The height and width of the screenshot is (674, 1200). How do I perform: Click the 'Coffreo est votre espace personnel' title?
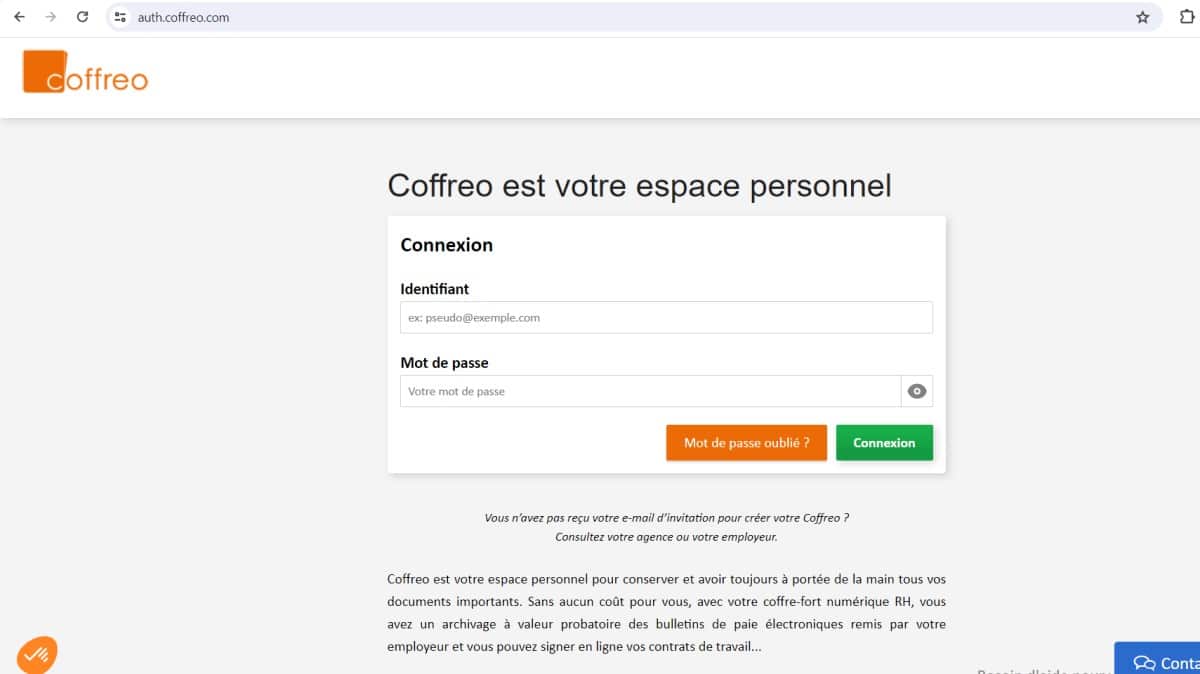click(x=639, y=186)
